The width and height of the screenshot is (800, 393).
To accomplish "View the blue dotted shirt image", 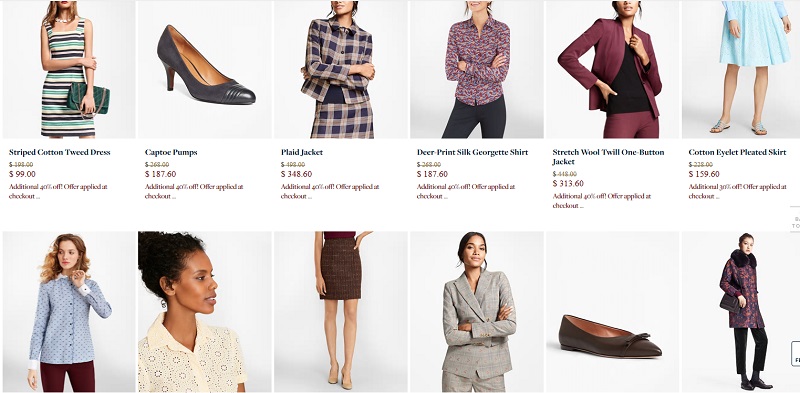I will (69, 312).
